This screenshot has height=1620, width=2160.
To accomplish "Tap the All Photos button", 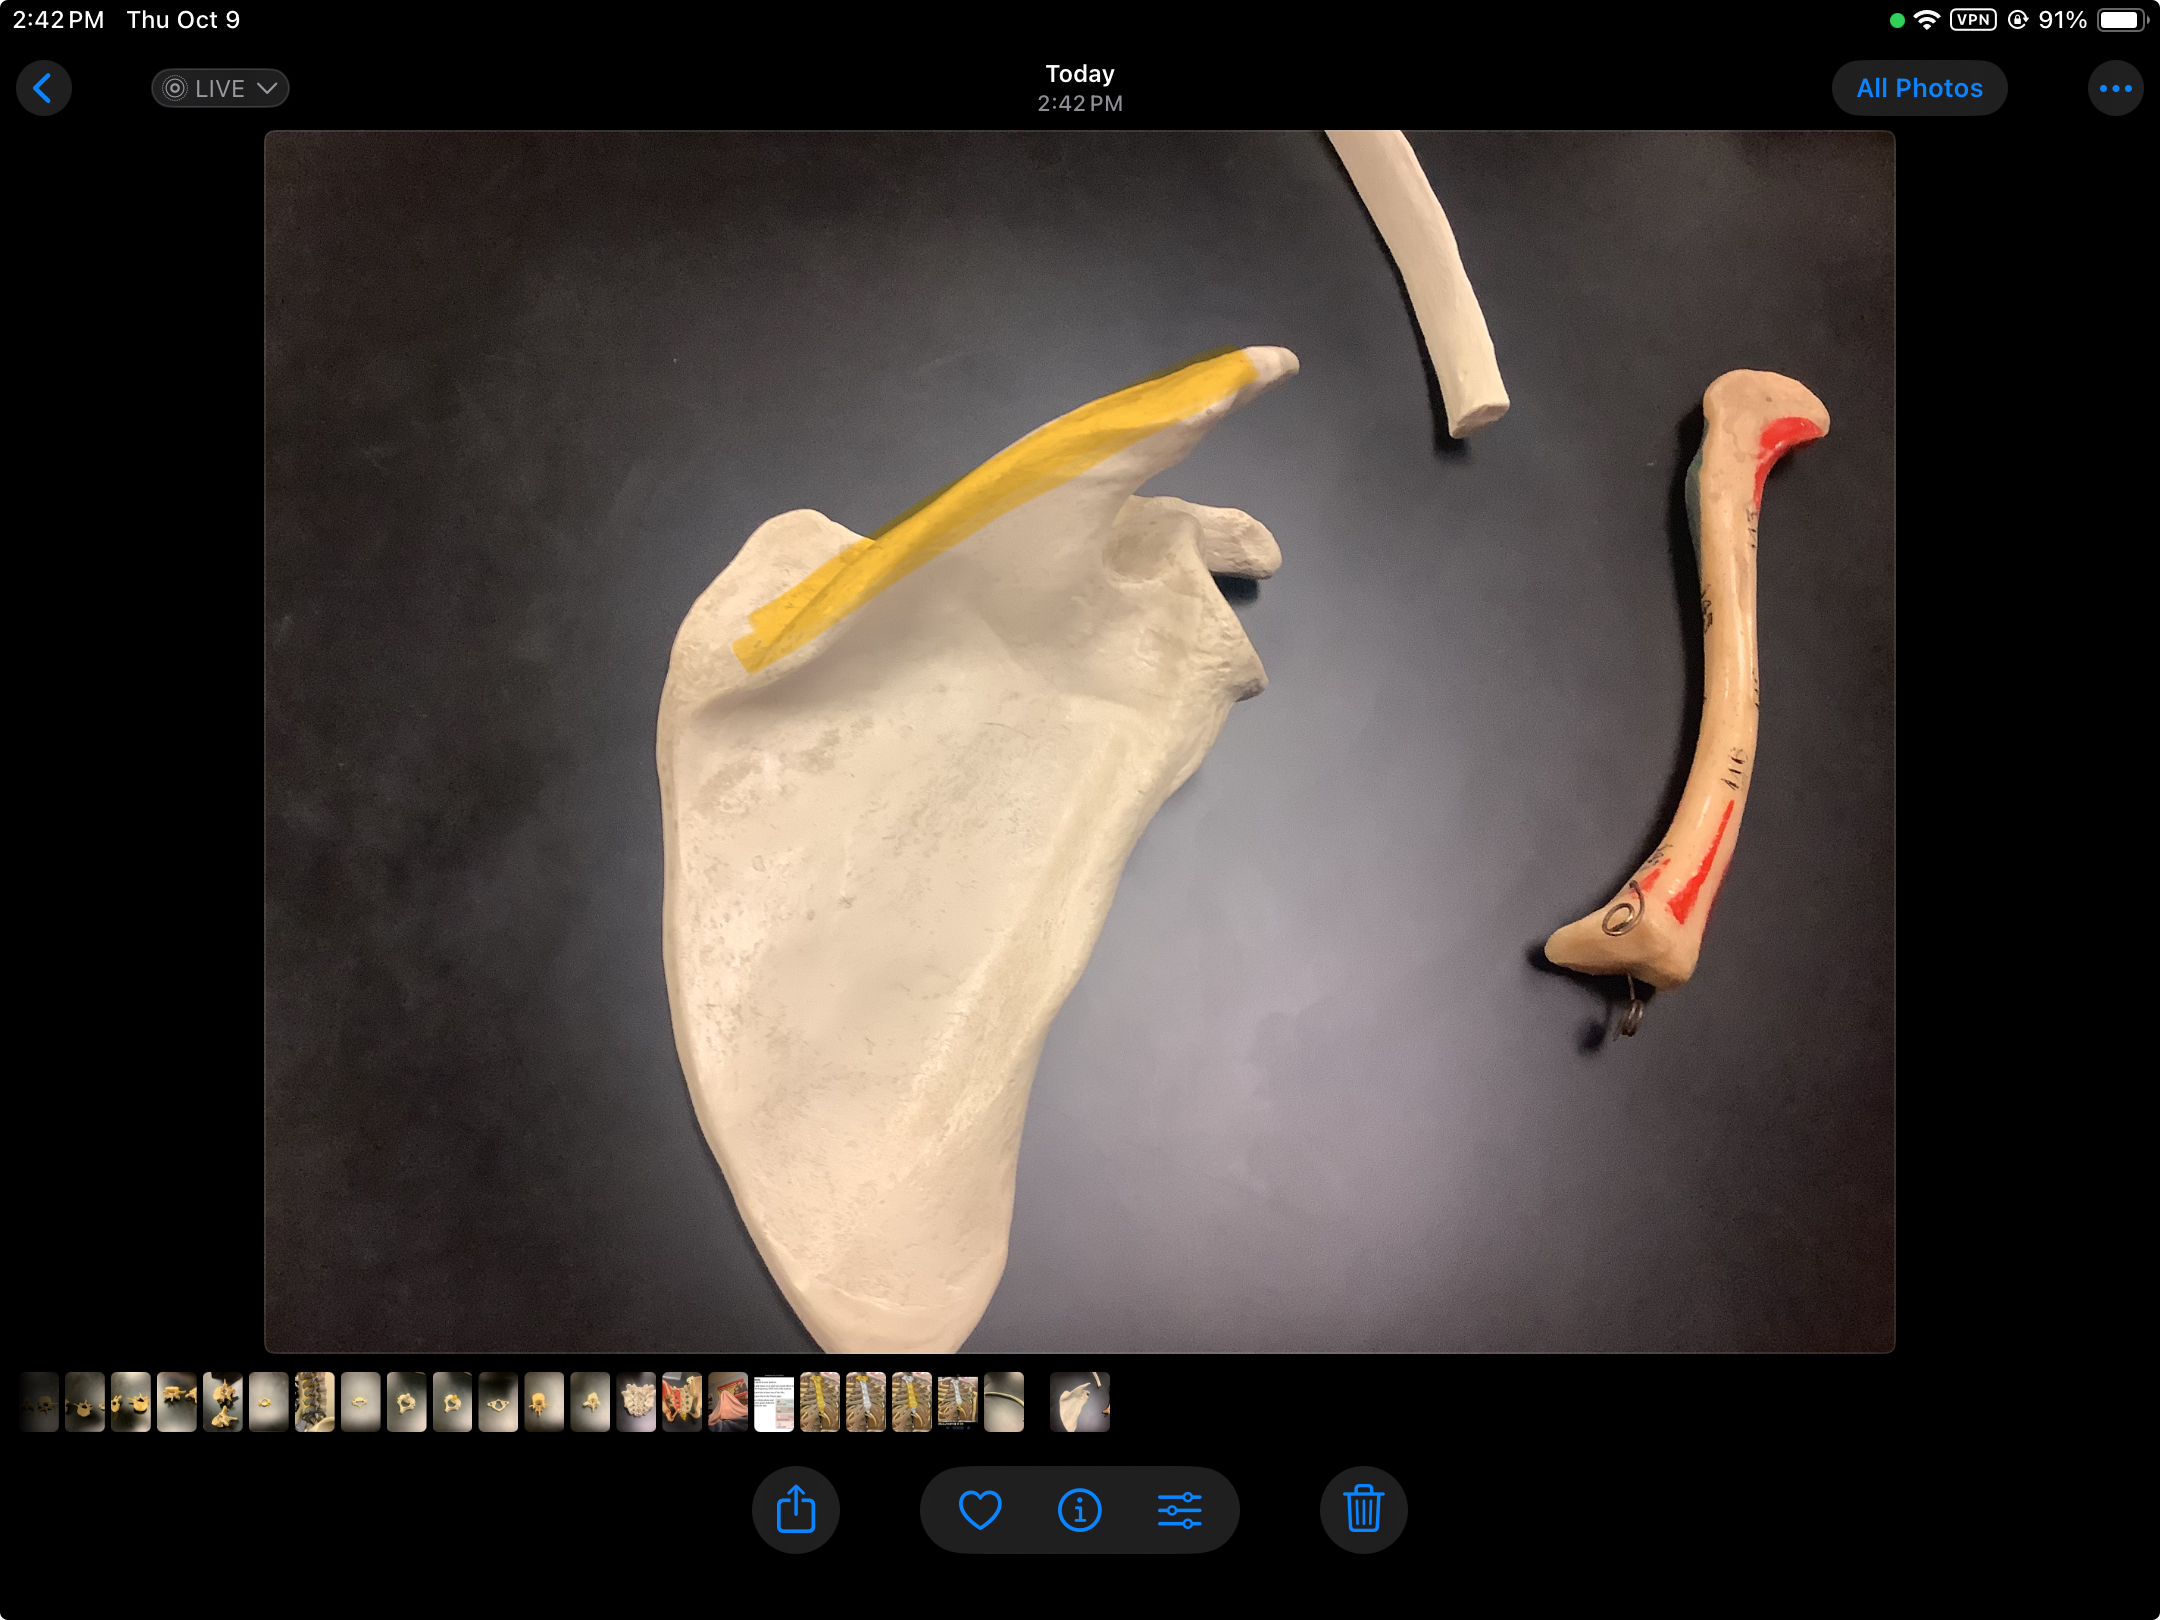I will 1918,88.
